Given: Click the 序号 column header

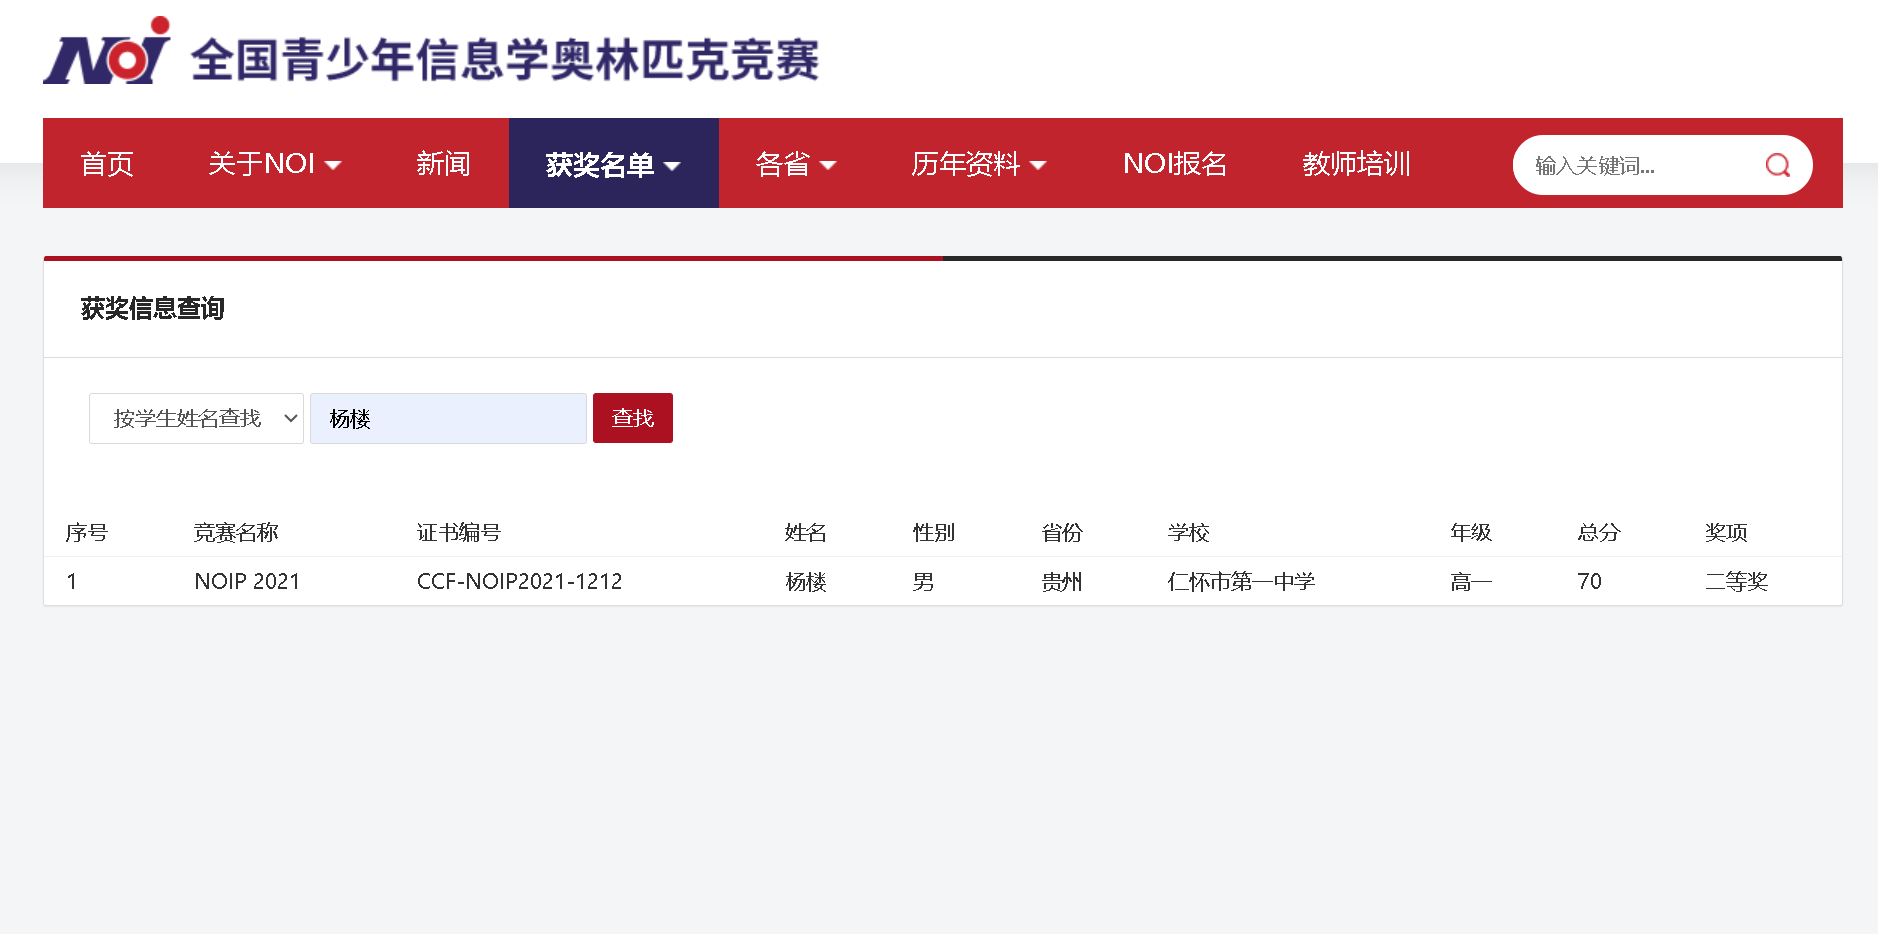Looking at the screenshot, I should click(x=87, y=533).
